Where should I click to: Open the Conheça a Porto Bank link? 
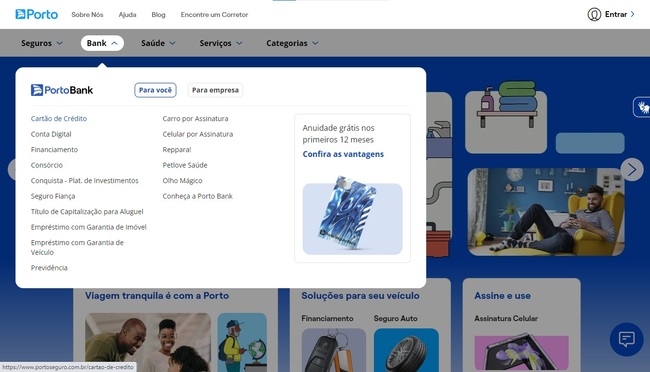tap(197, 196)
